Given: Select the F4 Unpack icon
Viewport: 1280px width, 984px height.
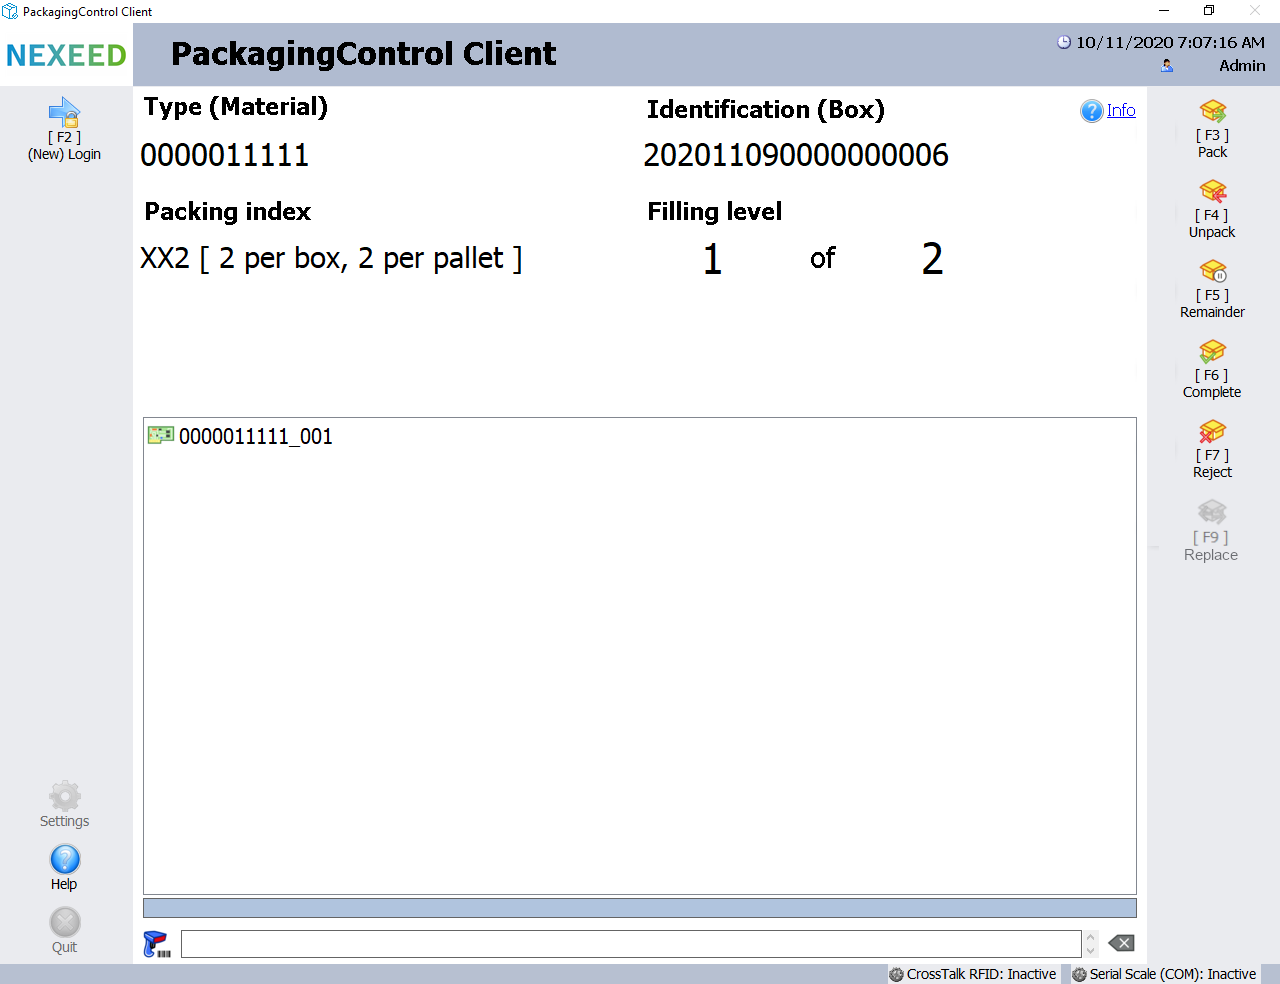Looking at the screenshot, I should [1212, 191].
